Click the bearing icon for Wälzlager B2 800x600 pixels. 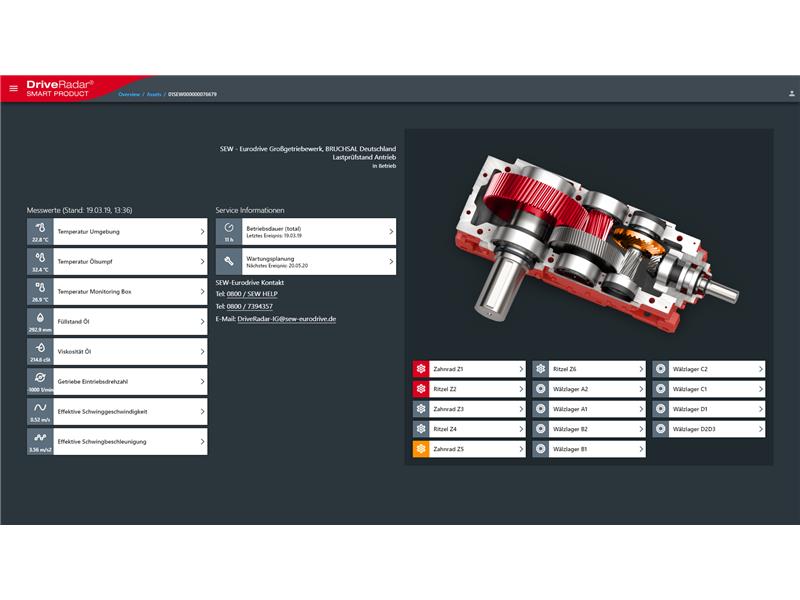coord(541,429)
